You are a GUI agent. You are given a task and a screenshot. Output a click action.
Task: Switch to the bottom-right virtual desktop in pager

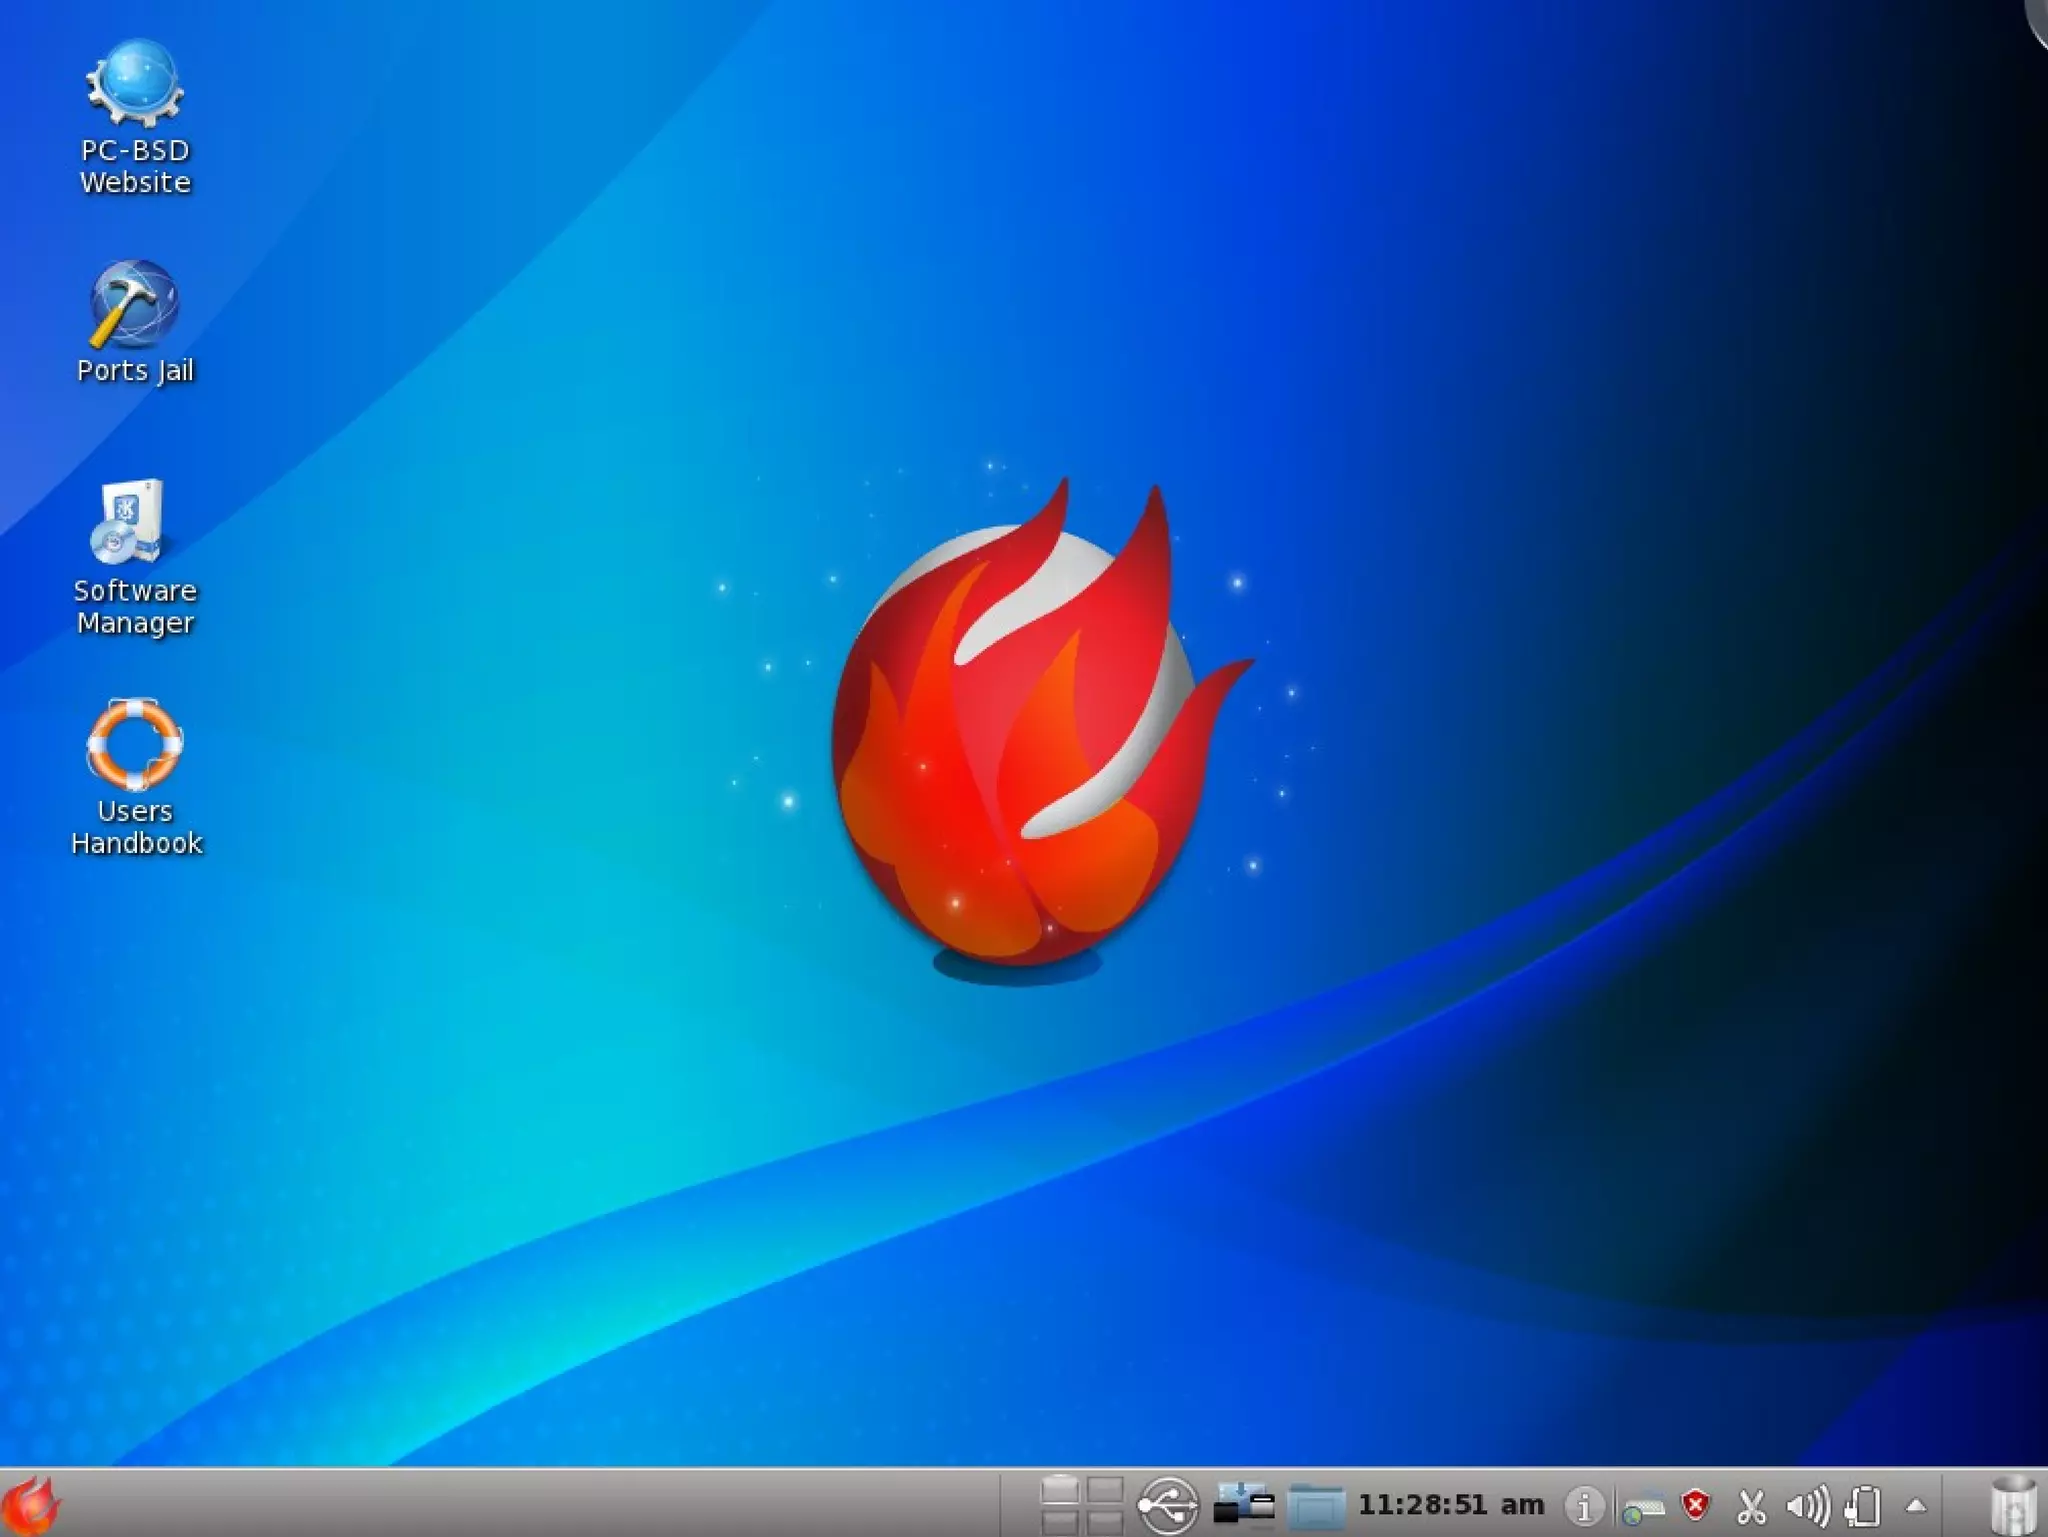[x=1105, y=1521]
